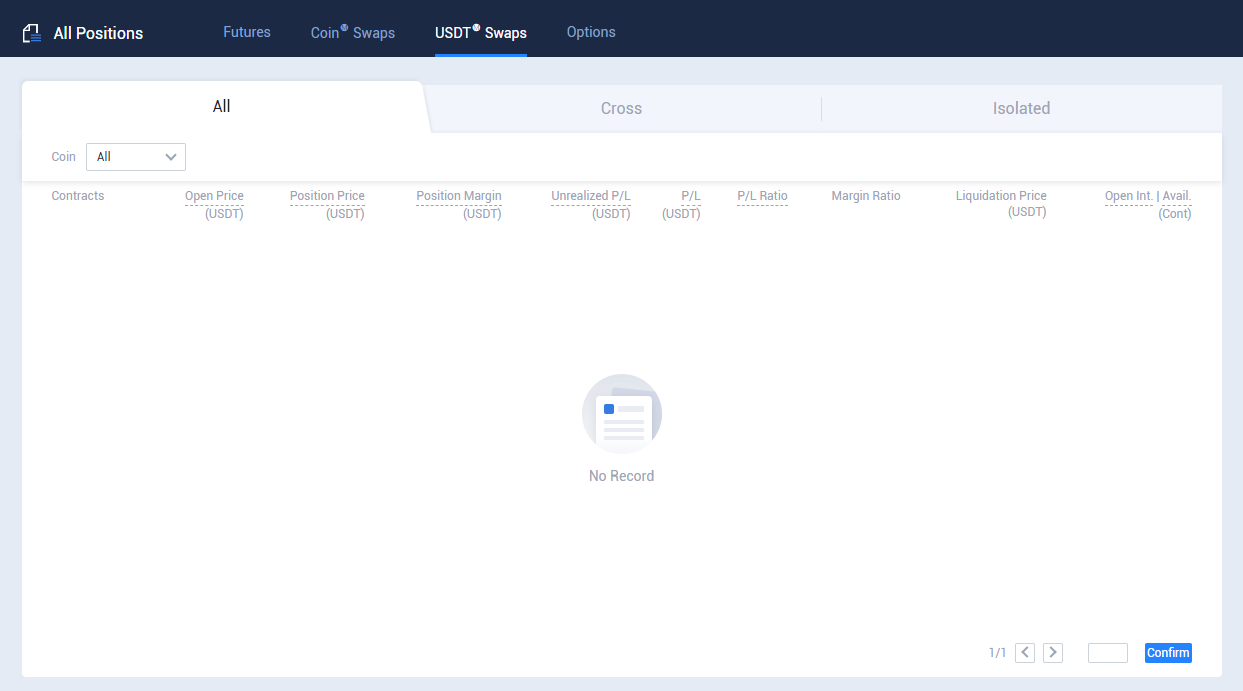1243x691 pixels.
Task: Click the All Positions document icon
Action: click(32, 33)
